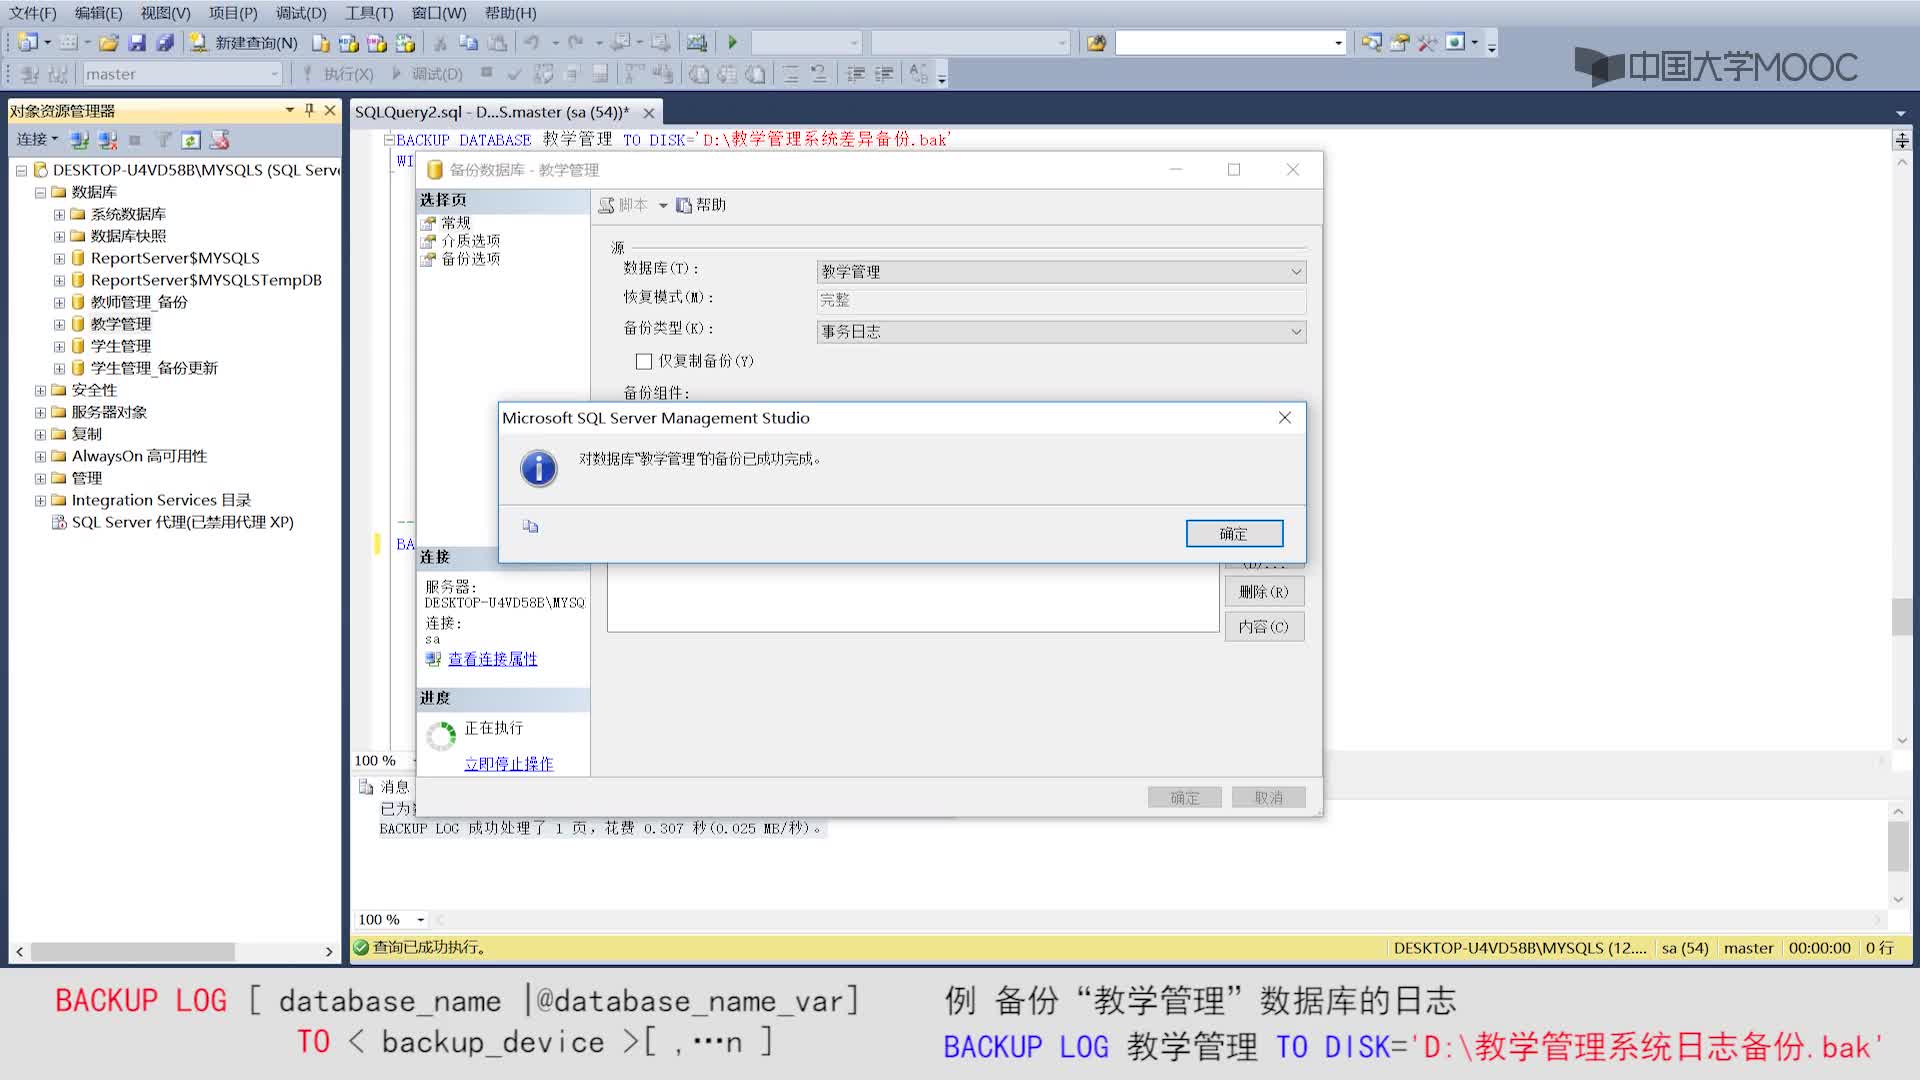Select the 教师管理_备份 database
Screen dimensions: 1920x1080
pos(139,302)
